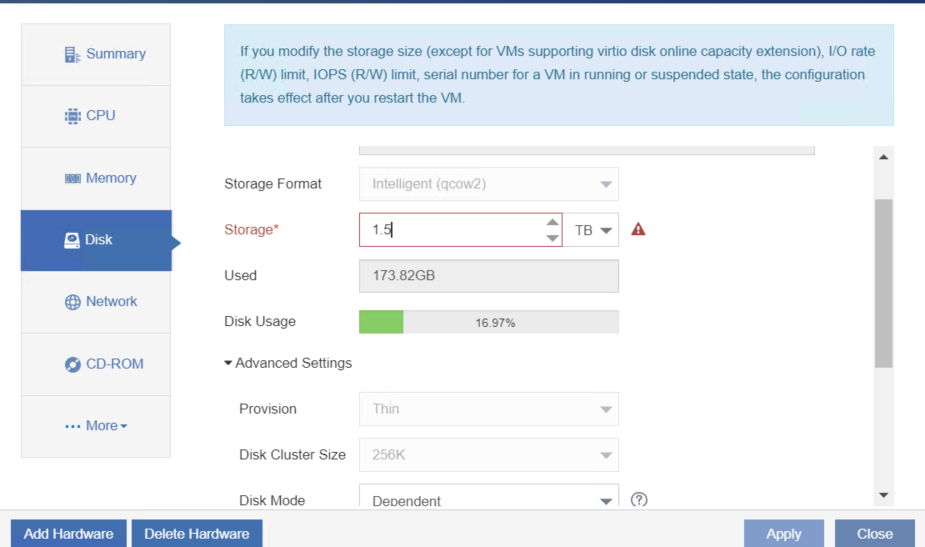Click the Summary icon in the sidebar
This screenshot has width=925, height=547.
click(72, 55)
